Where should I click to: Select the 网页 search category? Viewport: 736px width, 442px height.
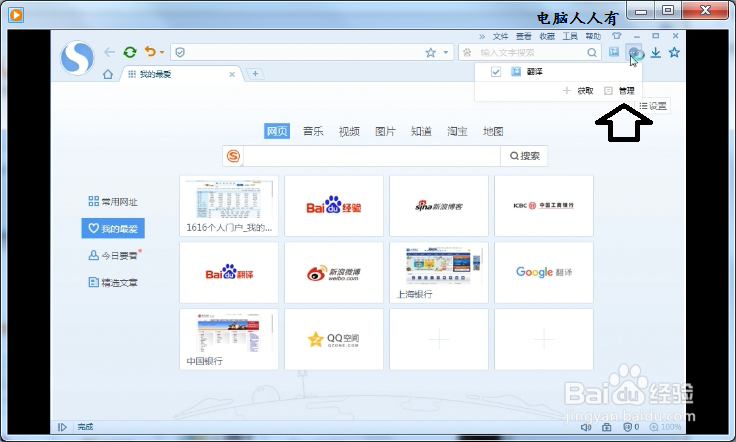[x=277, y=131]
